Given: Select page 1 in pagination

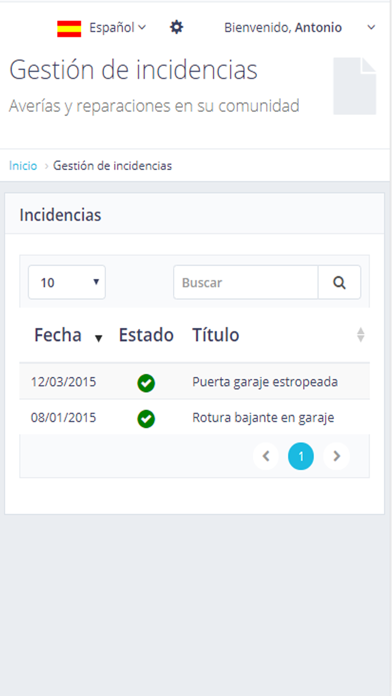Looking at the screenshot, I should [x=301, y=456].
